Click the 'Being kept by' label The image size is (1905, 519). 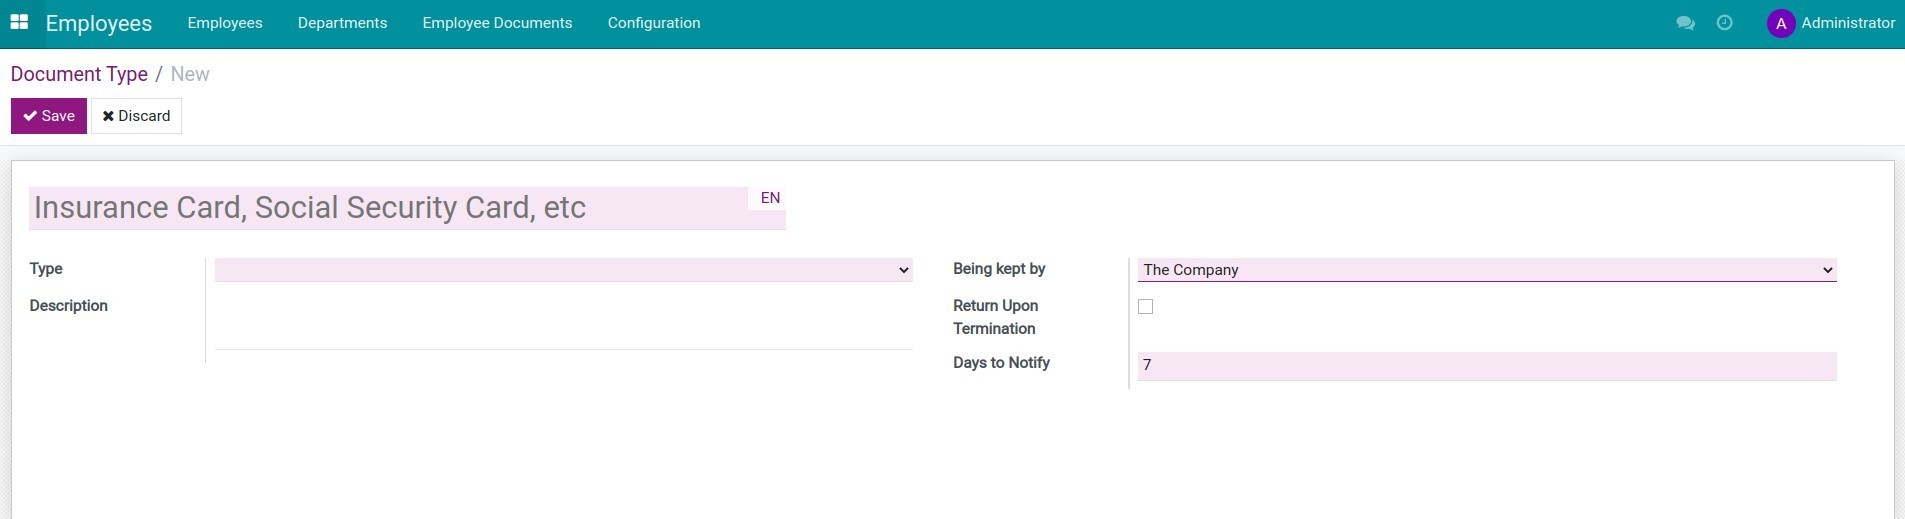pos(999,269)
